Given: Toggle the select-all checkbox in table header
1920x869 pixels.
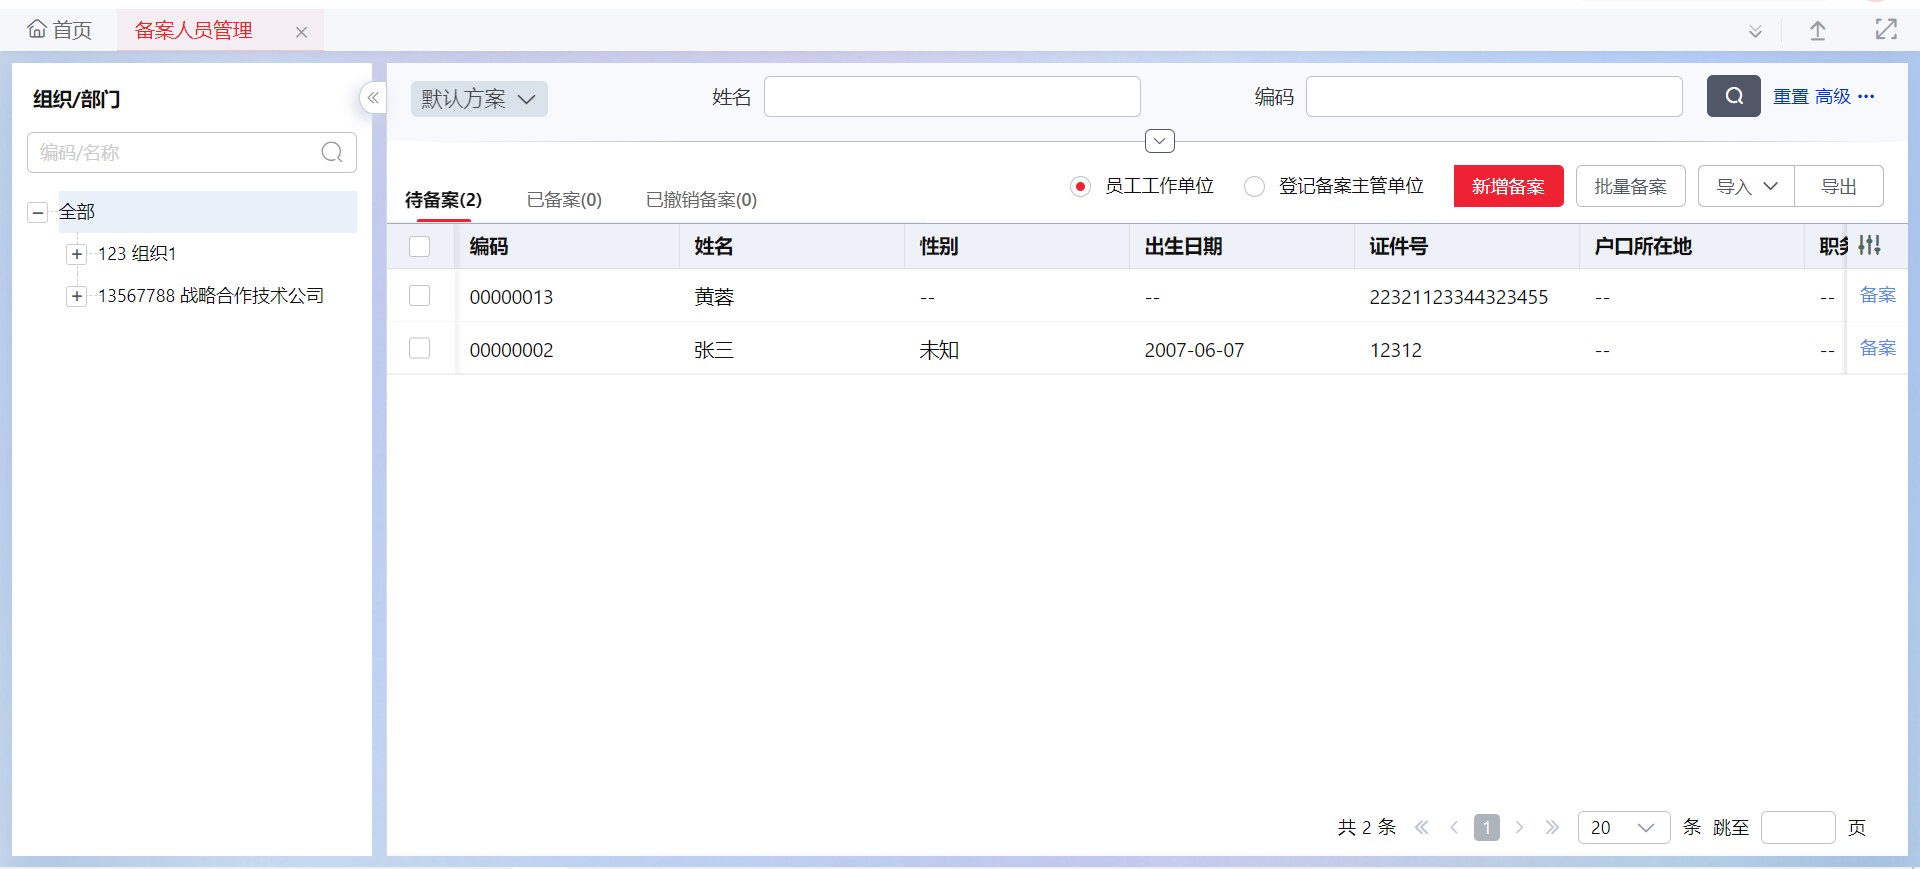Looking at the screenshot, I should pyautogui.click(x=420, y=246).
